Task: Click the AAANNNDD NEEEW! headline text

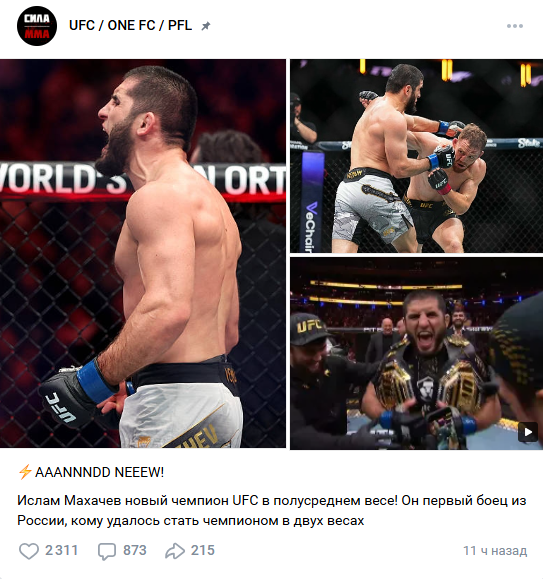Action: click(x=99, y=472)
